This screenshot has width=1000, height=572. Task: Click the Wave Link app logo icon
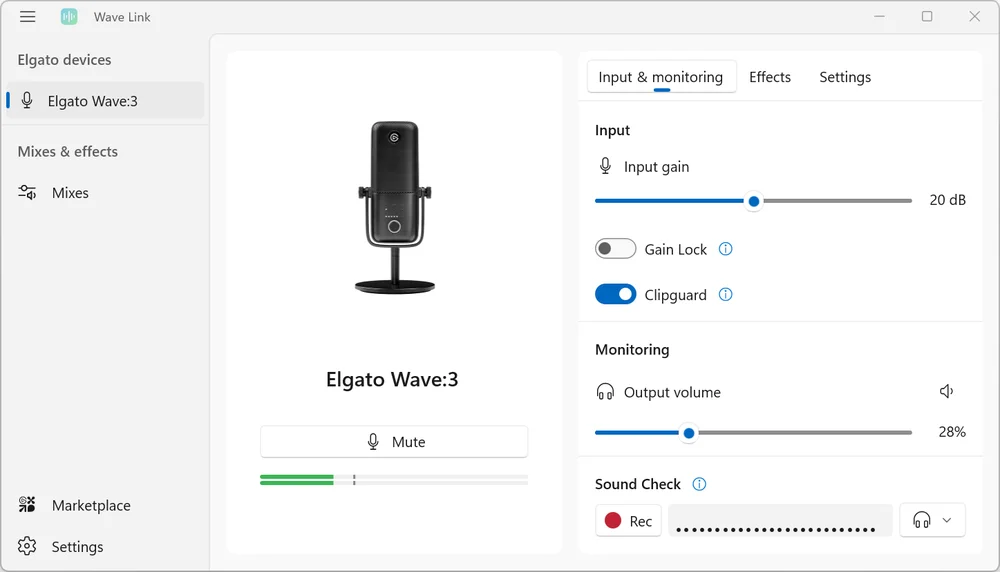69,17
